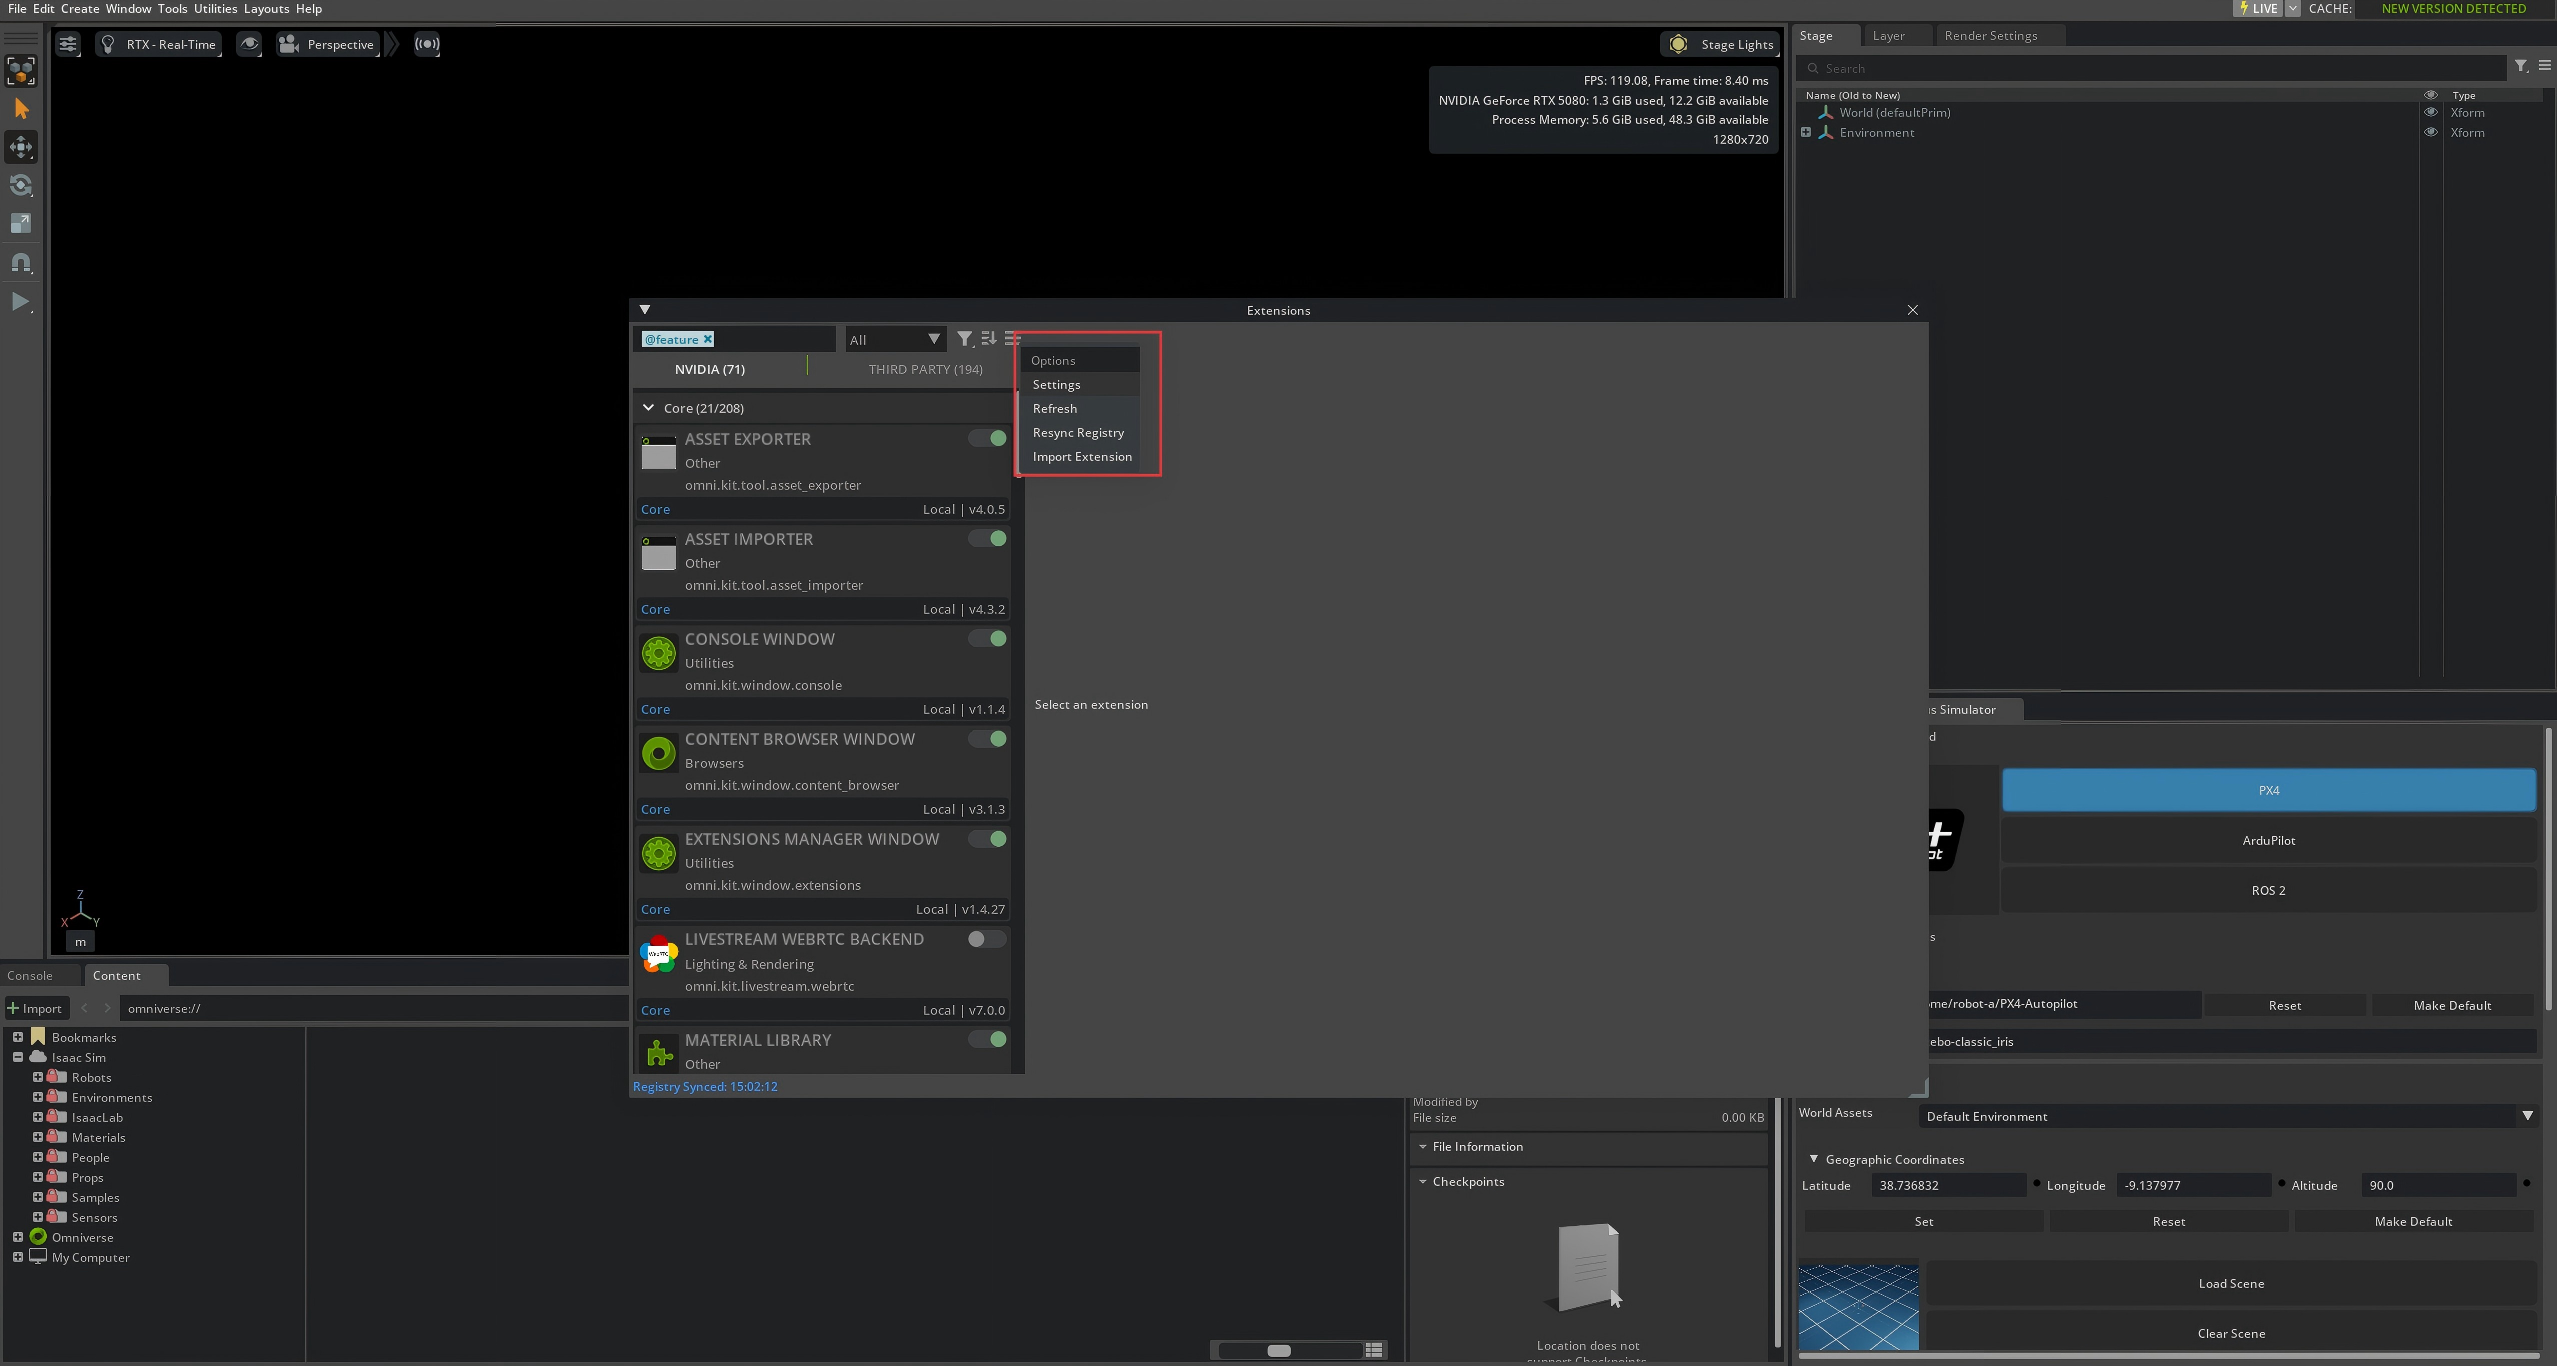Screen dimensions: 2557x1366
Task: Expand the Bookmarks tree node
Action: pyautogui.click(x=18, y=1037)
